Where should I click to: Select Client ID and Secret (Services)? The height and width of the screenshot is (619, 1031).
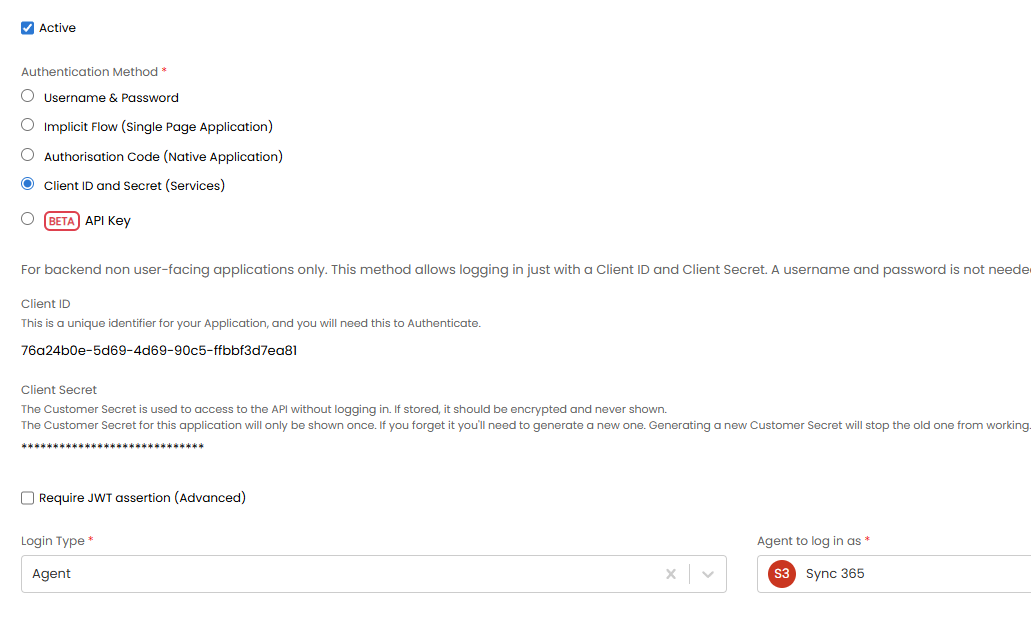point(28,185)
